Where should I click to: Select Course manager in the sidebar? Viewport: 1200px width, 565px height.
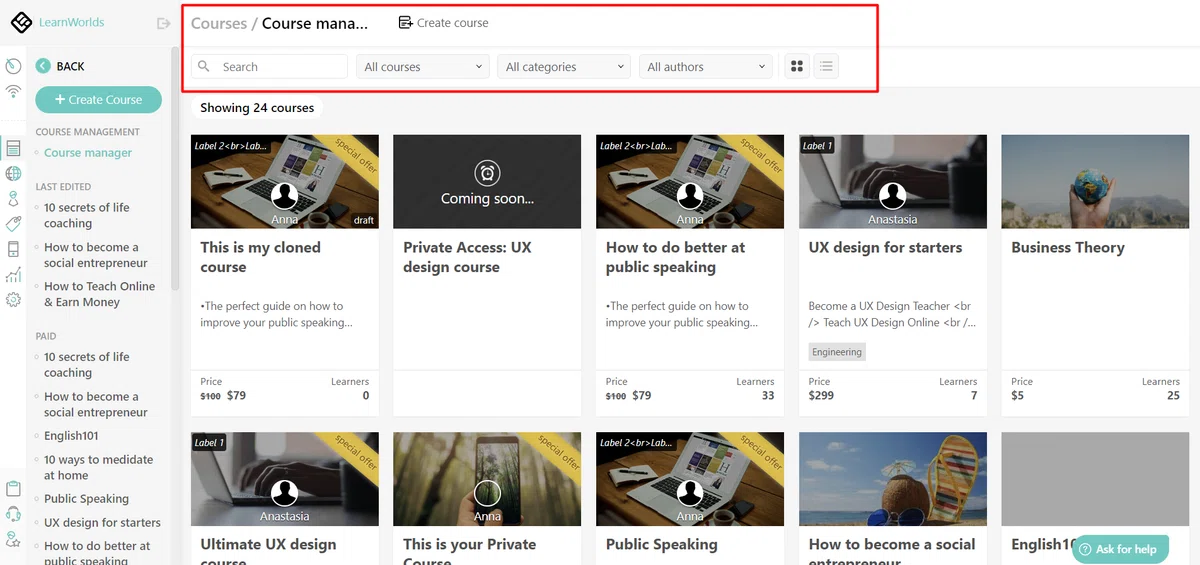click(x=88, y=153)
